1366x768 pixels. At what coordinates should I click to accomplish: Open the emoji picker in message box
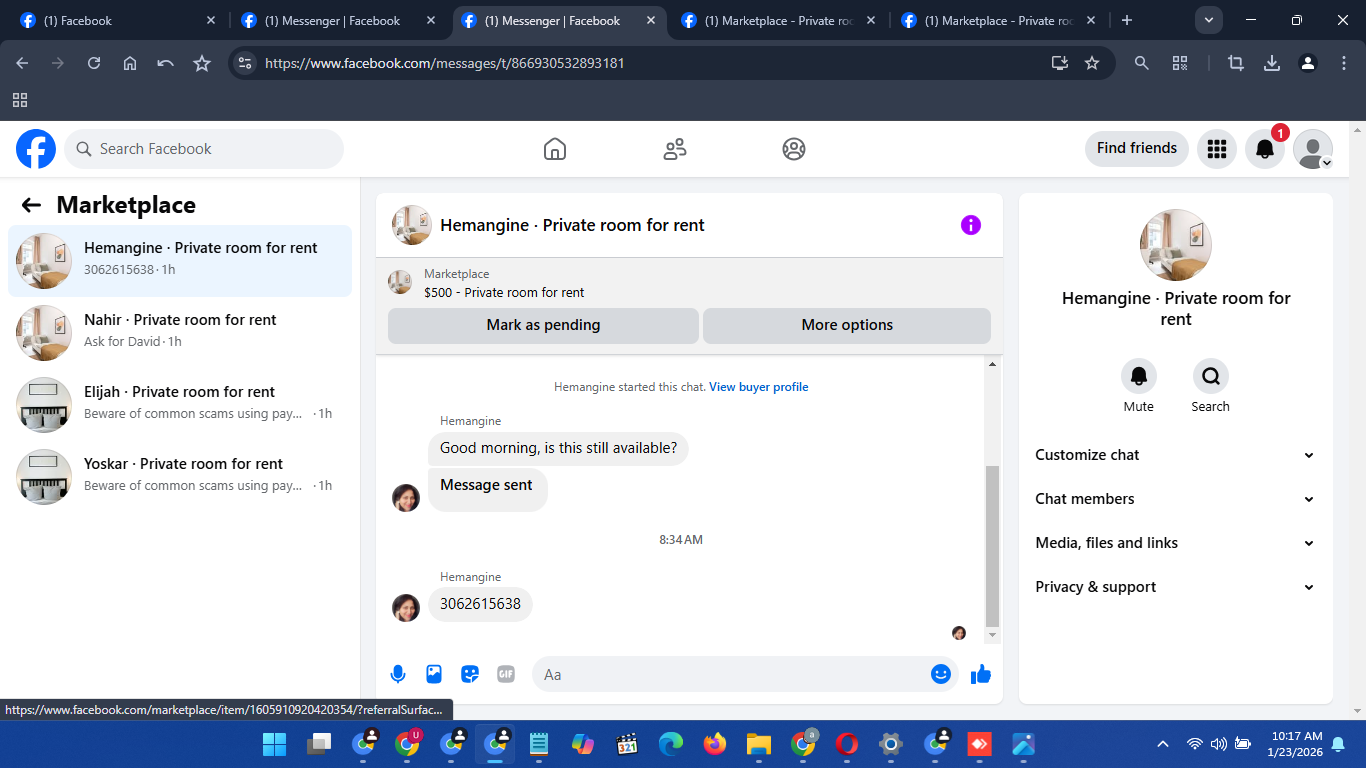coord(940,674)
